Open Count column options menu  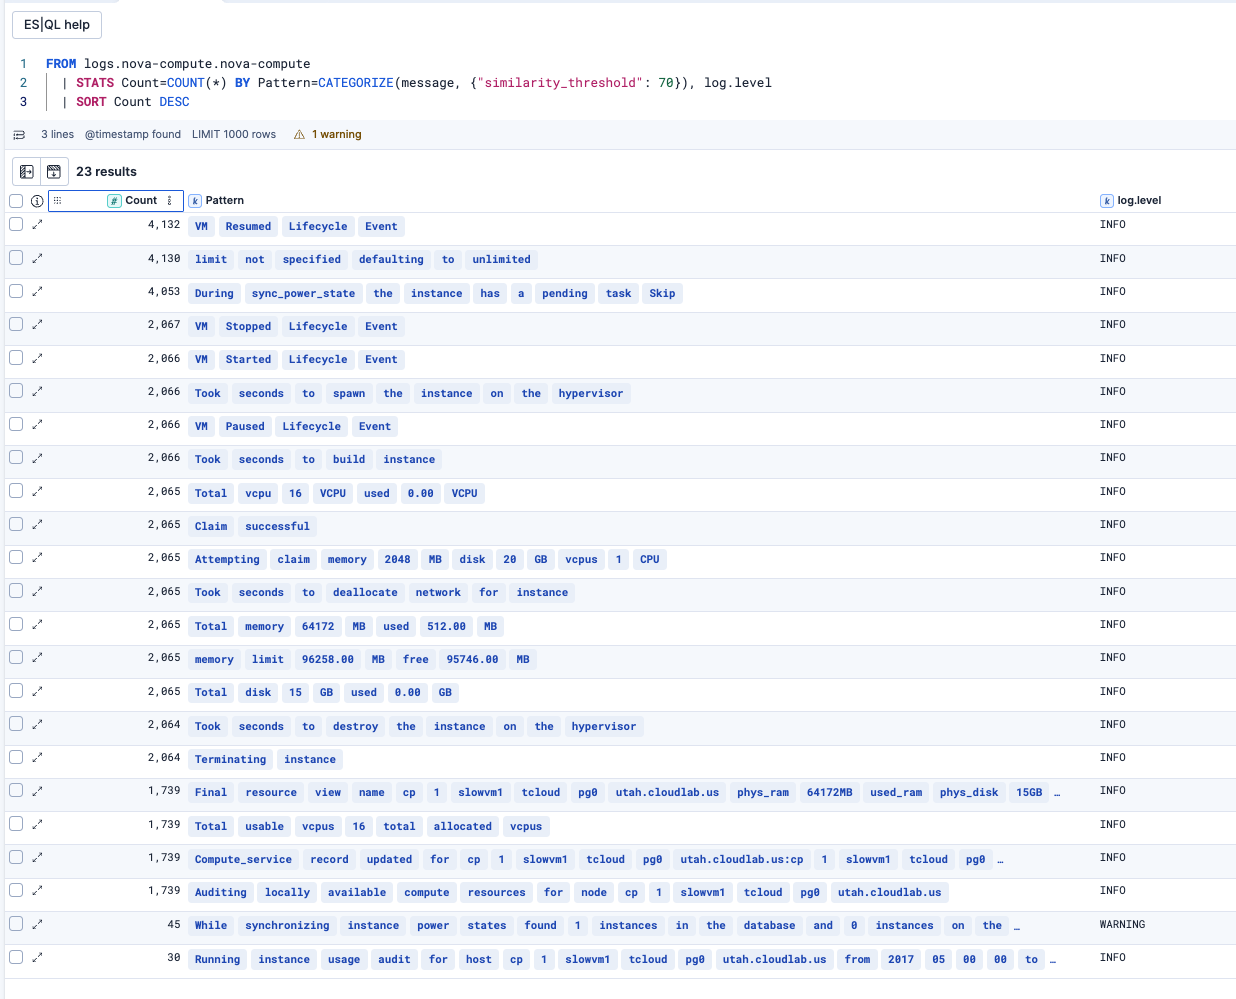point(170,200)
